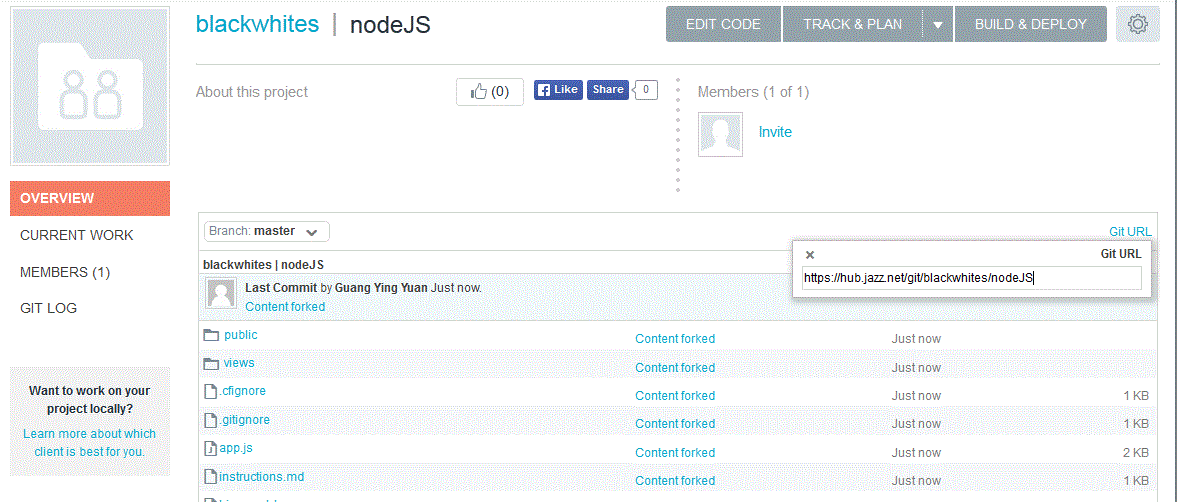Image resolution: width=1177 pixels, height=502 pixels.
Task: Click the app.js file icon
Action: click(x=211, y=448)
